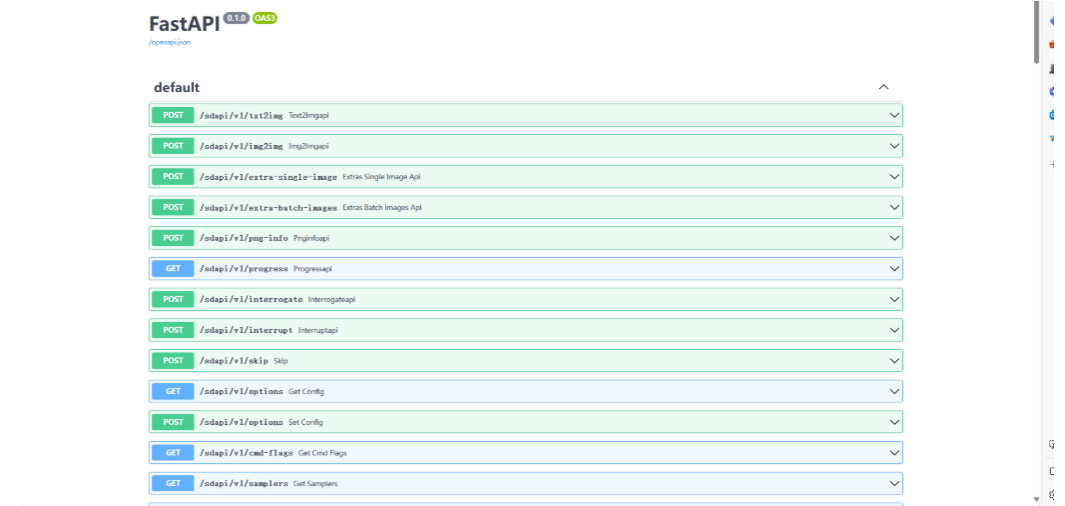Click the /sdapi/v1/interrupt path
Viewport: 1065px width, 506px height.
pos(246,330)
